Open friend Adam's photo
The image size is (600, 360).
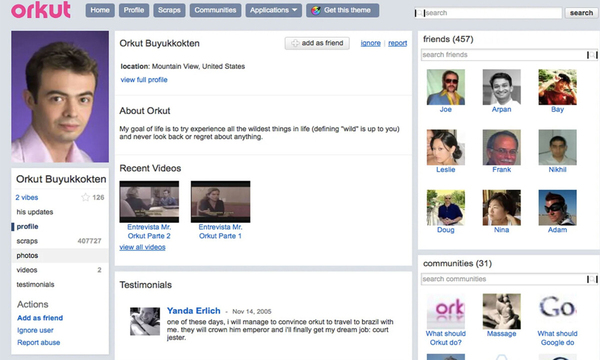(x=558, y=207)
